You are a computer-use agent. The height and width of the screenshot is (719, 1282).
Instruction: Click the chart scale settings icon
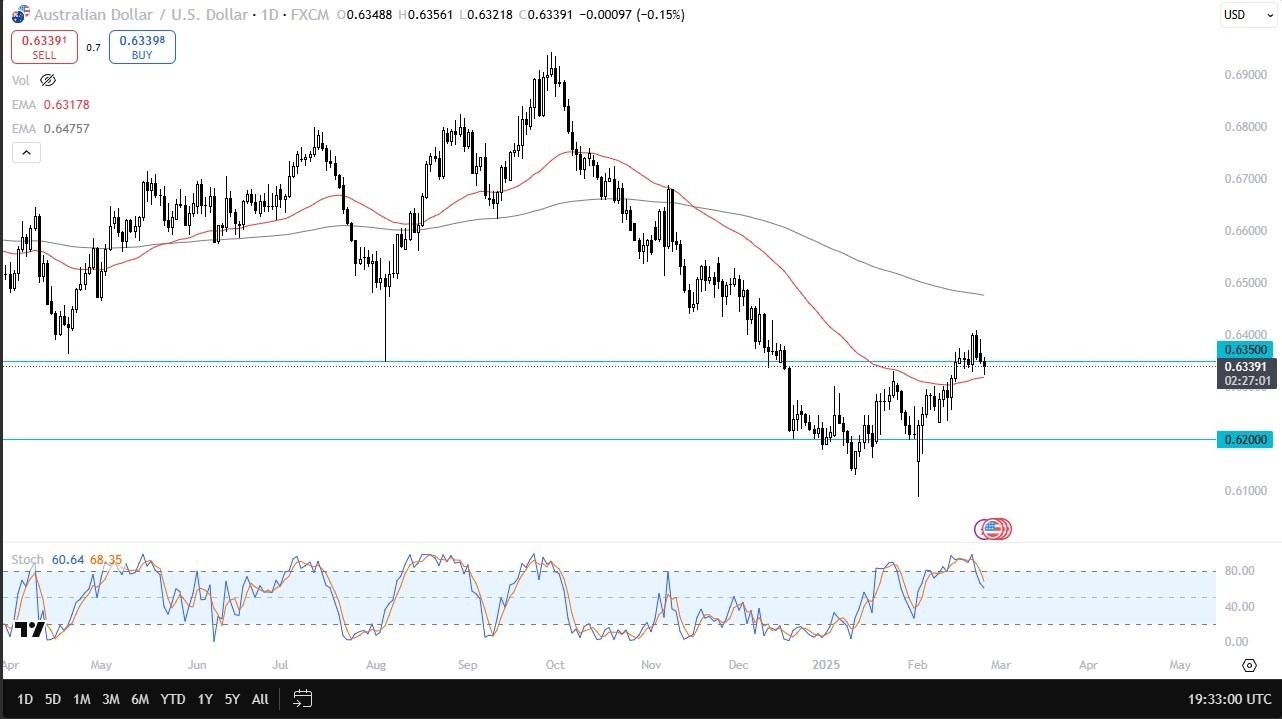(x=1249, y=665)
